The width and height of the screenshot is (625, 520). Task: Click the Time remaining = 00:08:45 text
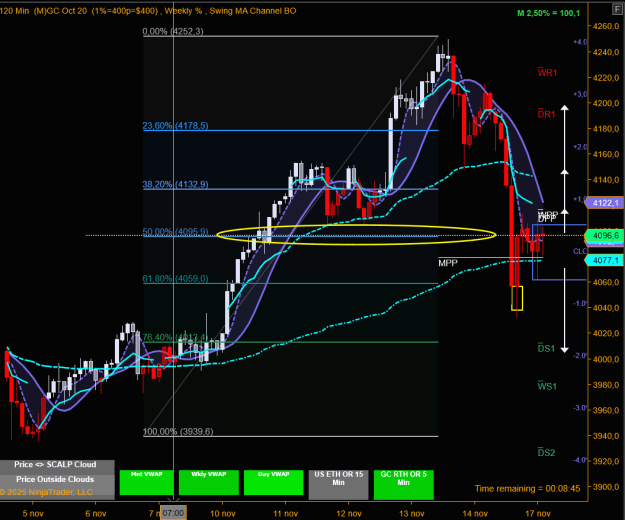[x=527, y=489]
